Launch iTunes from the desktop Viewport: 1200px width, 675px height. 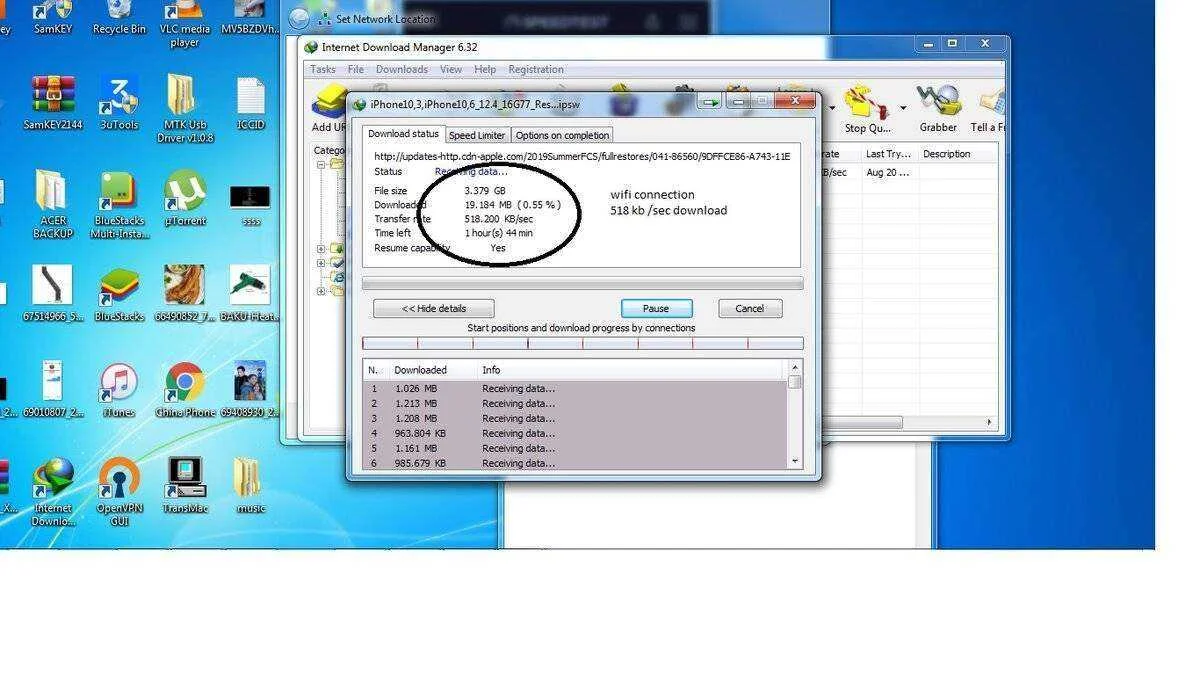[119, 390]
